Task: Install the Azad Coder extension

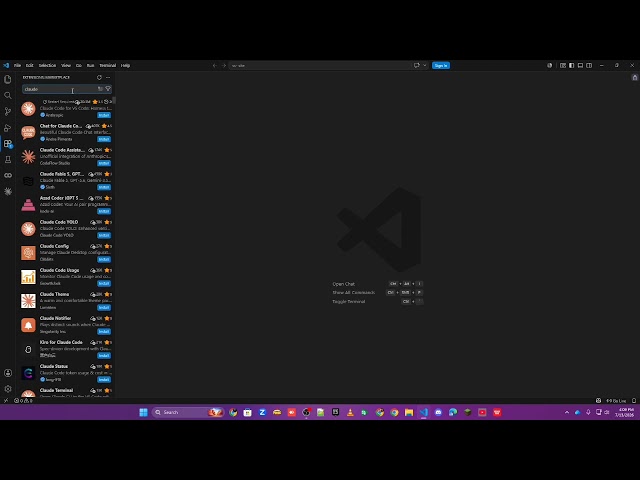Action: pyautogui.click(x=104, y=211)
